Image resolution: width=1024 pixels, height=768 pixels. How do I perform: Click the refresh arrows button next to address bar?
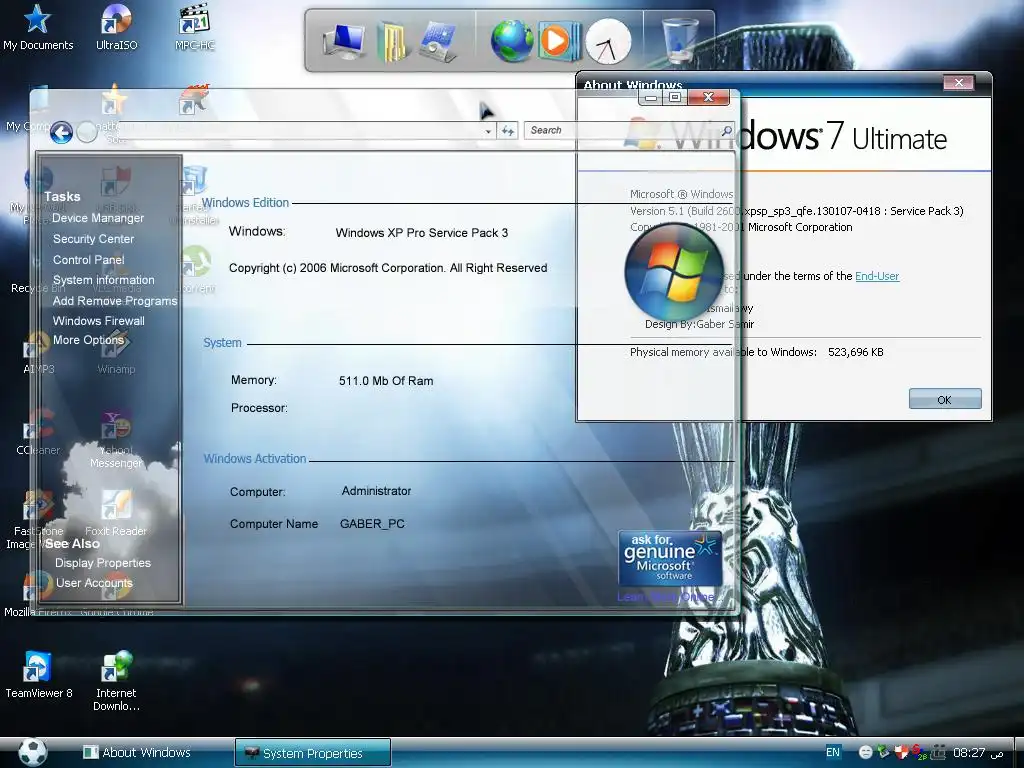coord(507,131)
